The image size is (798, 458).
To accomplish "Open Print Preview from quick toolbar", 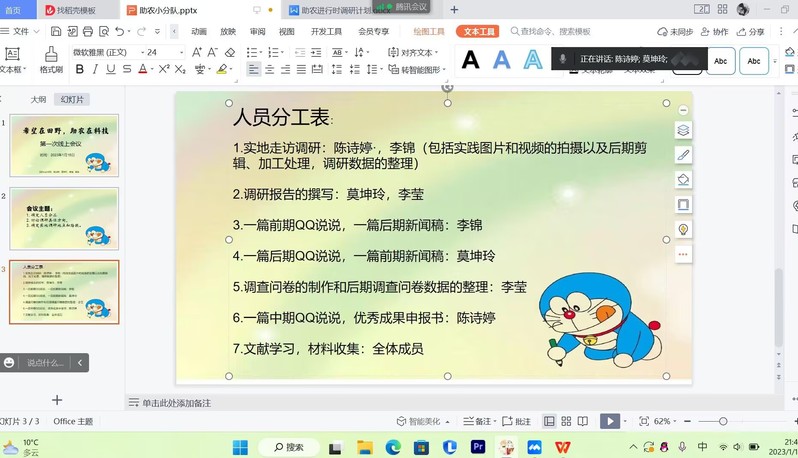I will 104,32.
